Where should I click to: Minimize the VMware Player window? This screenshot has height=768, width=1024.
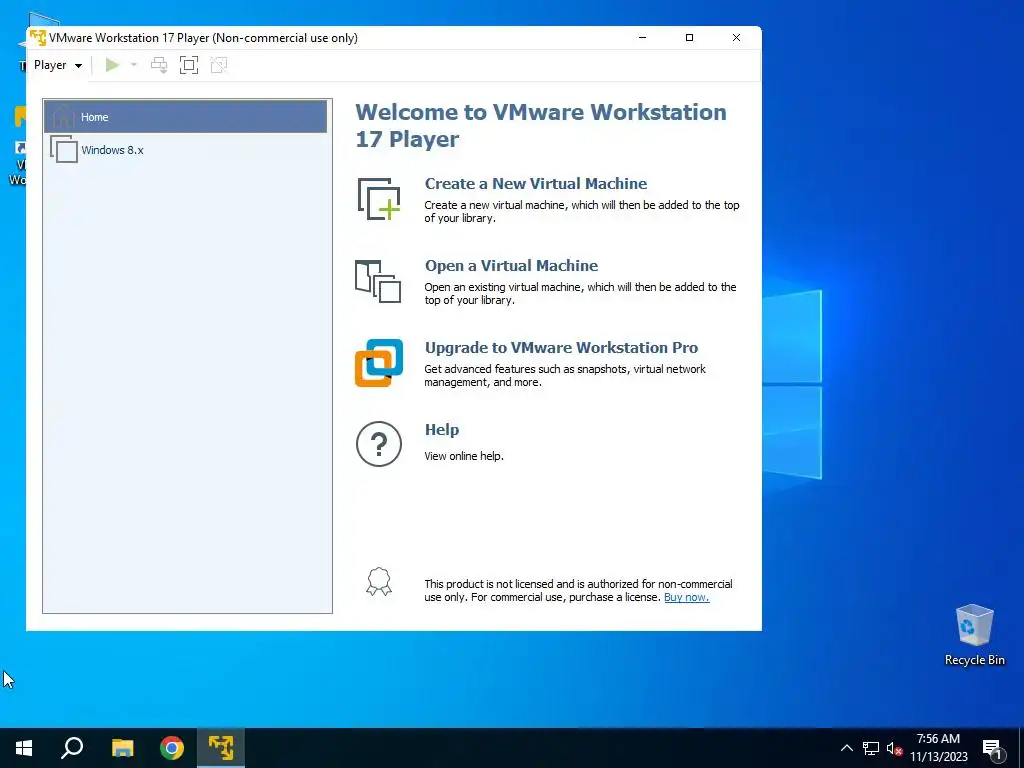coord(642,37)
